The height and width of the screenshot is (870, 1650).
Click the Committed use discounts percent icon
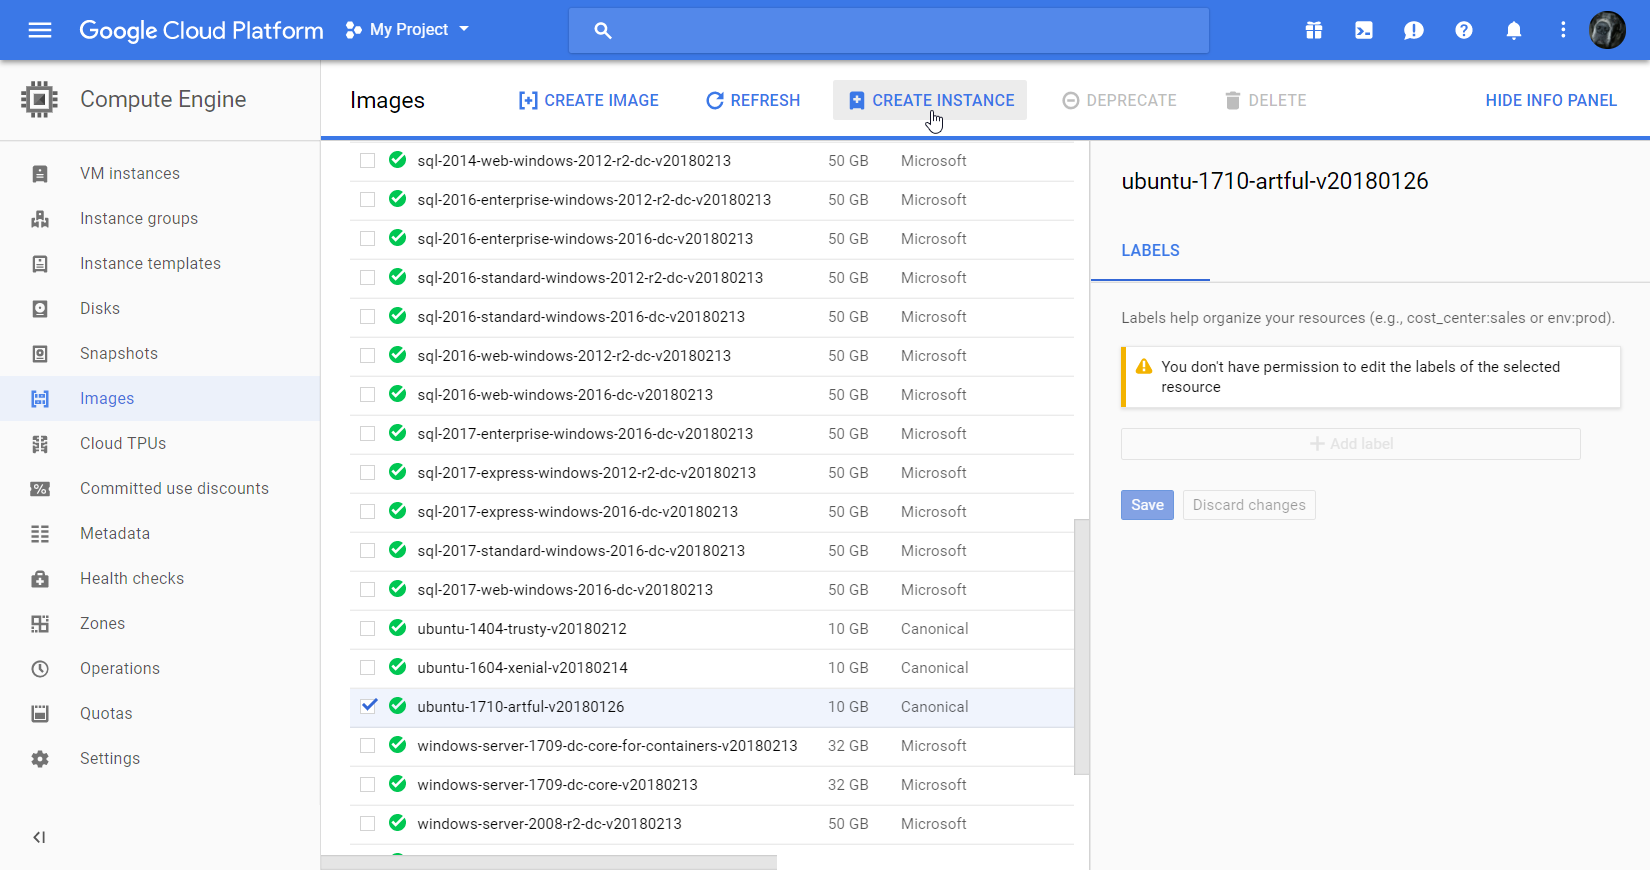point(40,489)
